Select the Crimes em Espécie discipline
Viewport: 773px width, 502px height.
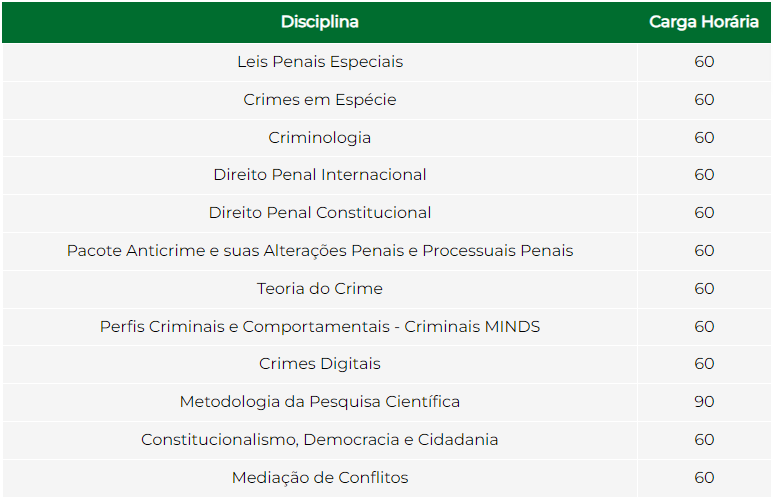click(319, 100)
